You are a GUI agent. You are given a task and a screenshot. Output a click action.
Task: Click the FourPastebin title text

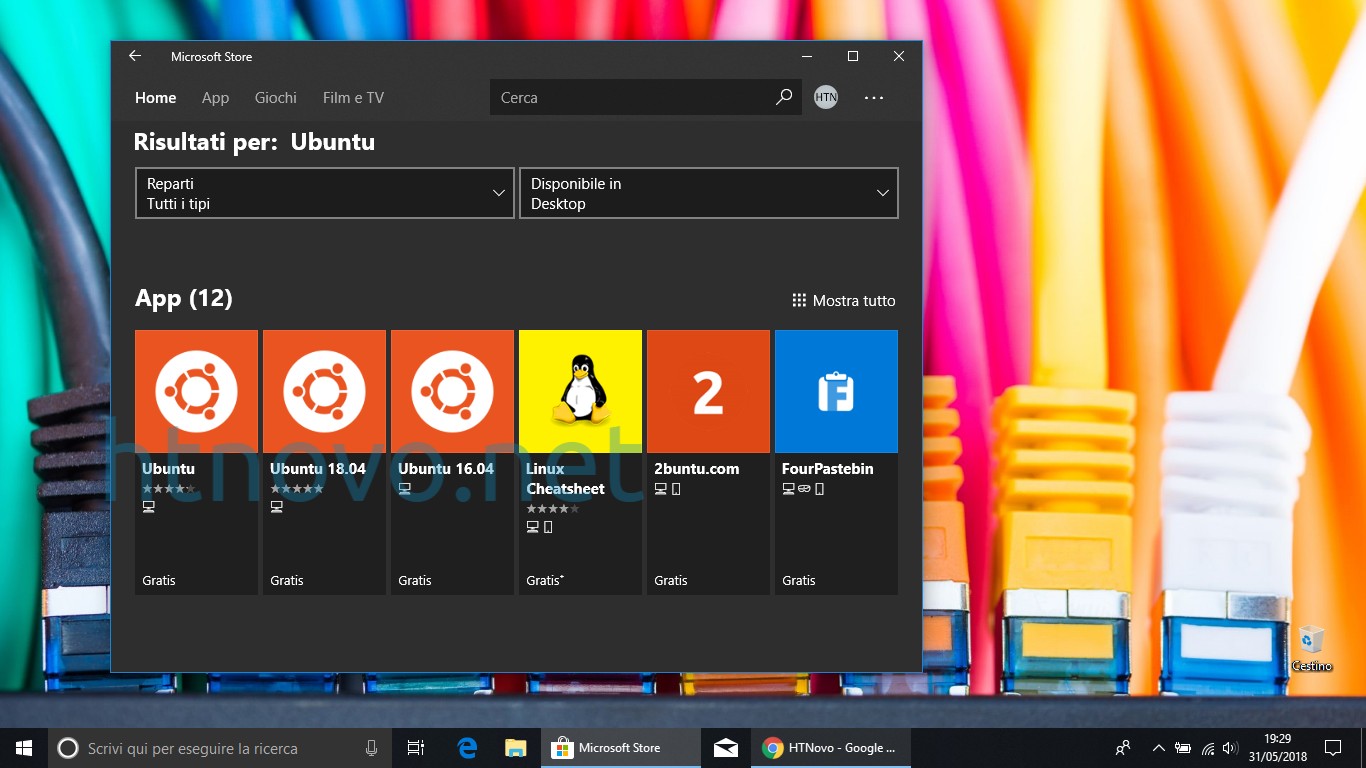pyautogui.click(x=828, y=468)
